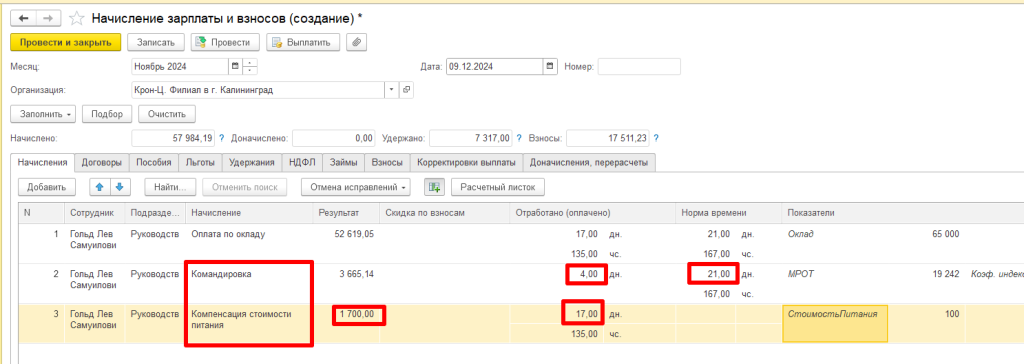Show calculation details table icon
This screenshot has height=364, width=1024.
(434, 187)
